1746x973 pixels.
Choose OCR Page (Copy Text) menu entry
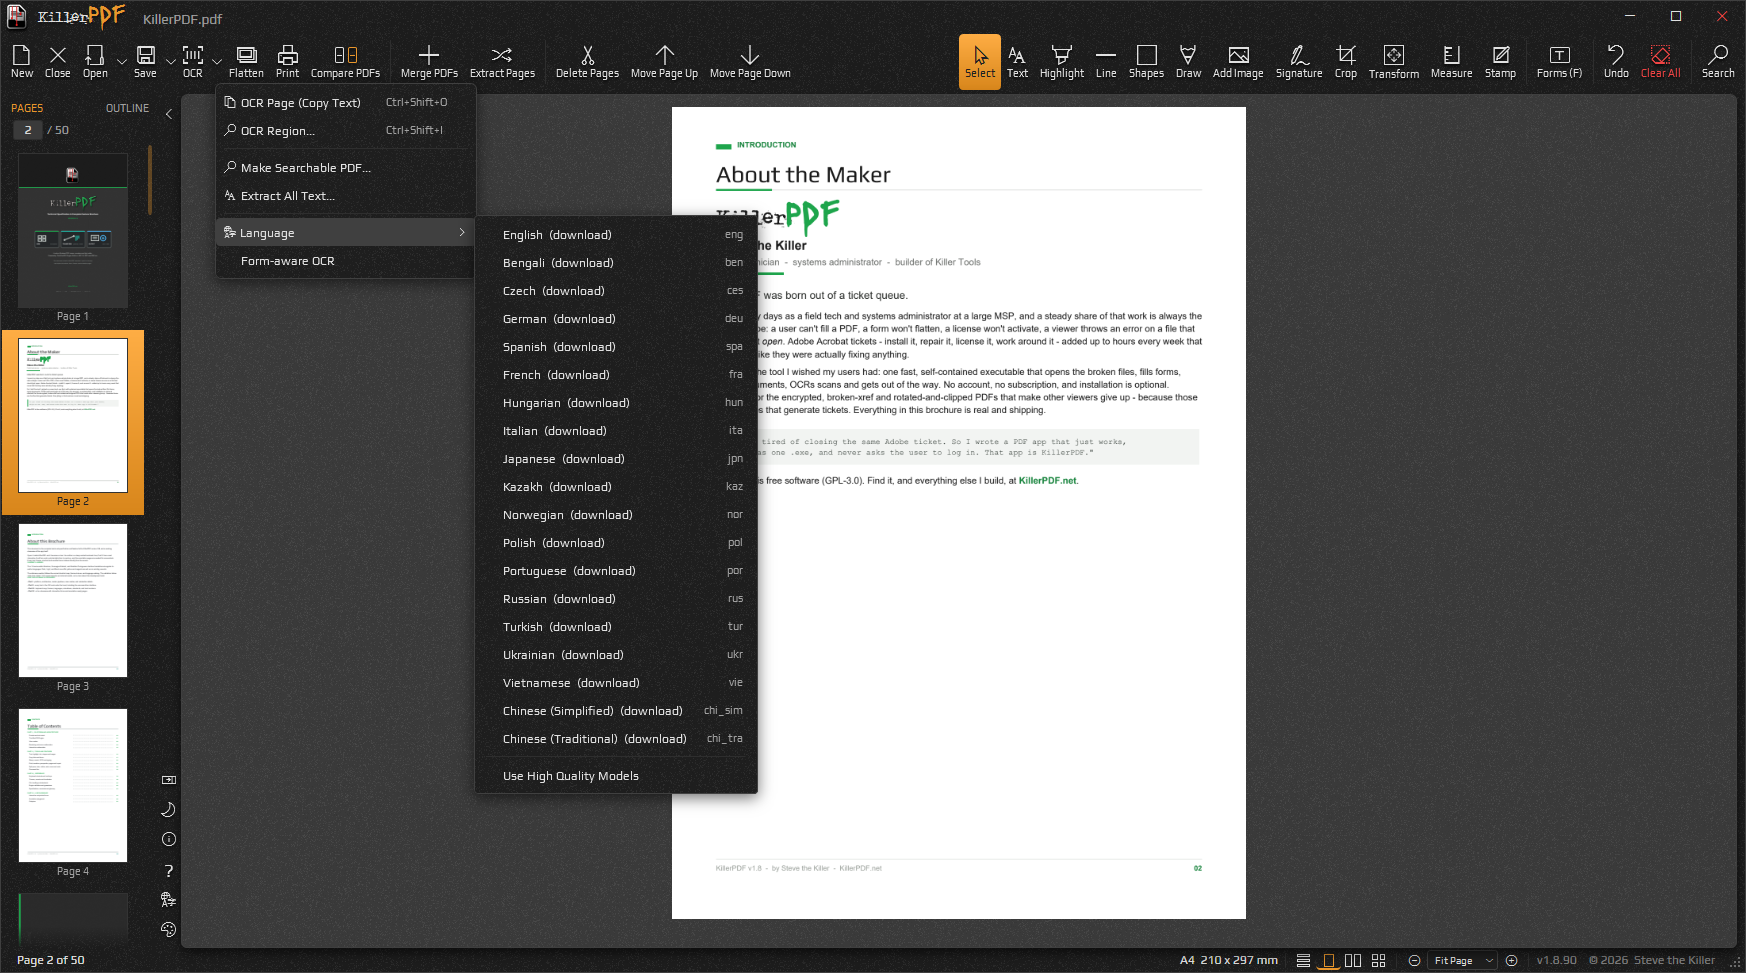click(345, 102)
